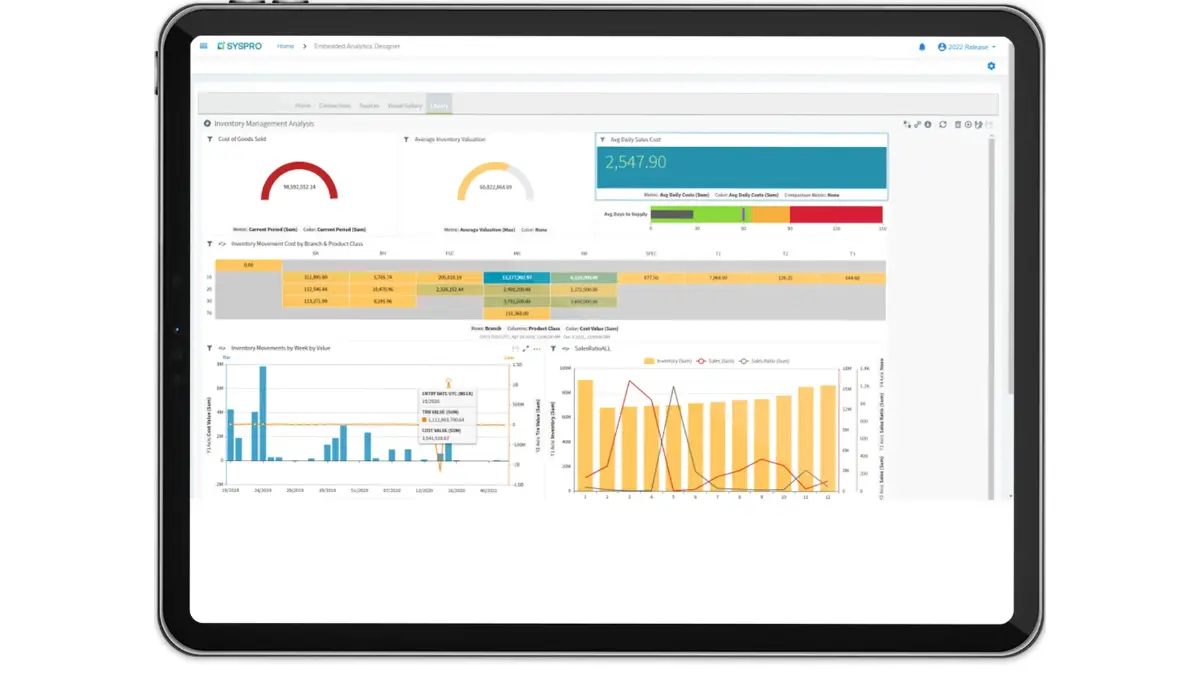
Task: Select the Sources tab button
Action: [x=369, y=105]
